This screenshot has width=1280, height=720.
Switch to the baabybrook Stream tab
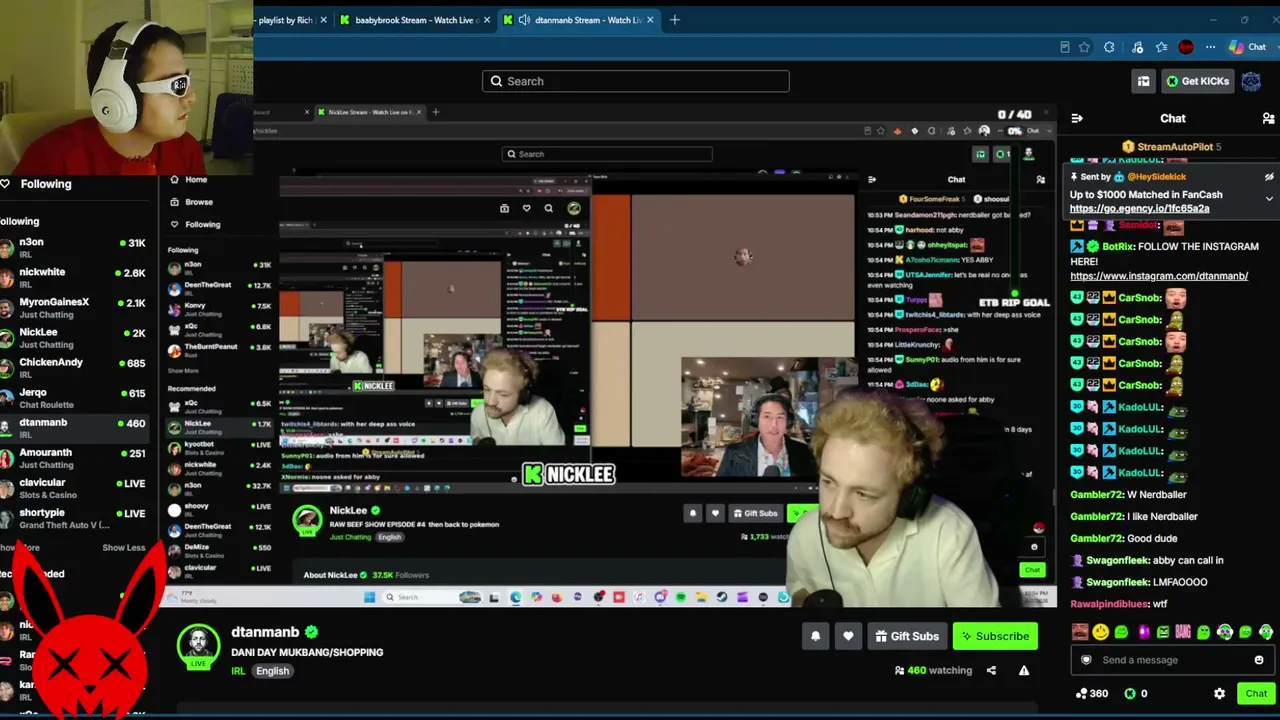[x=416, y=20]
